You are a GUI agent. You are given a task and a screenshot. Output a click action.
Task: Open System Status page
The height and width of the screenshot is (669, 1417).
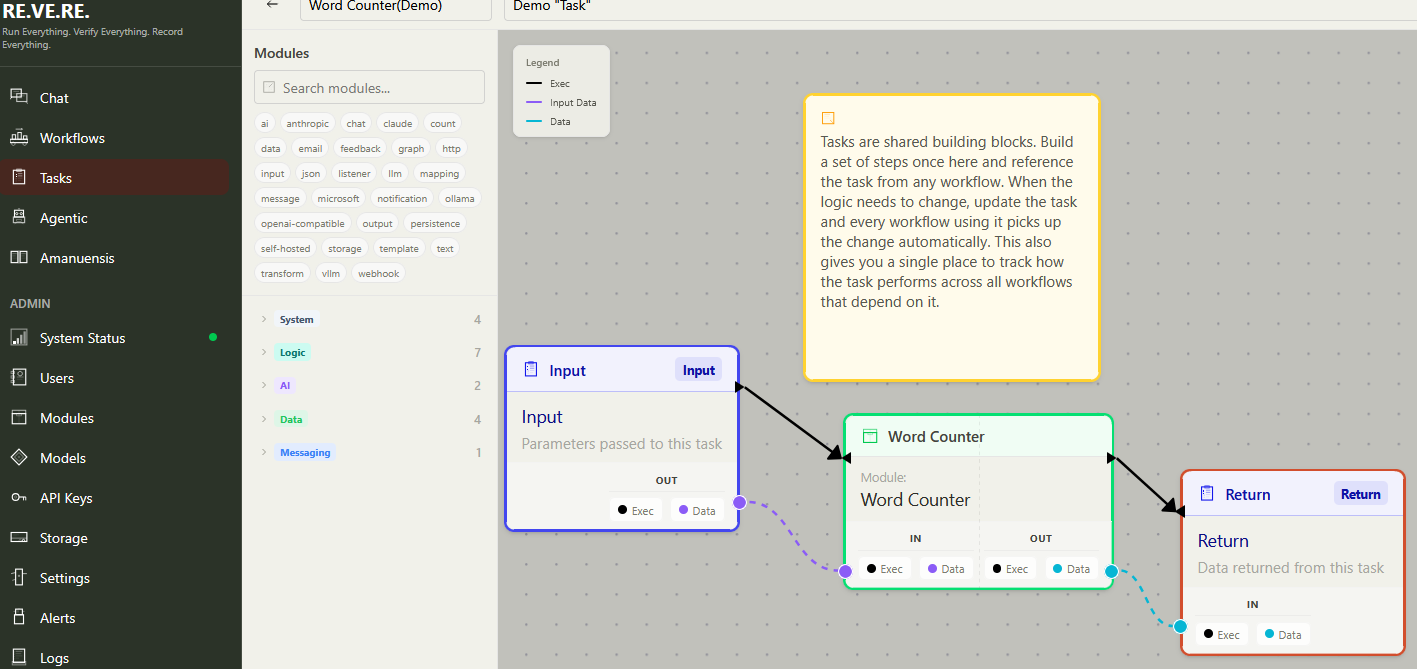point(115,338)
